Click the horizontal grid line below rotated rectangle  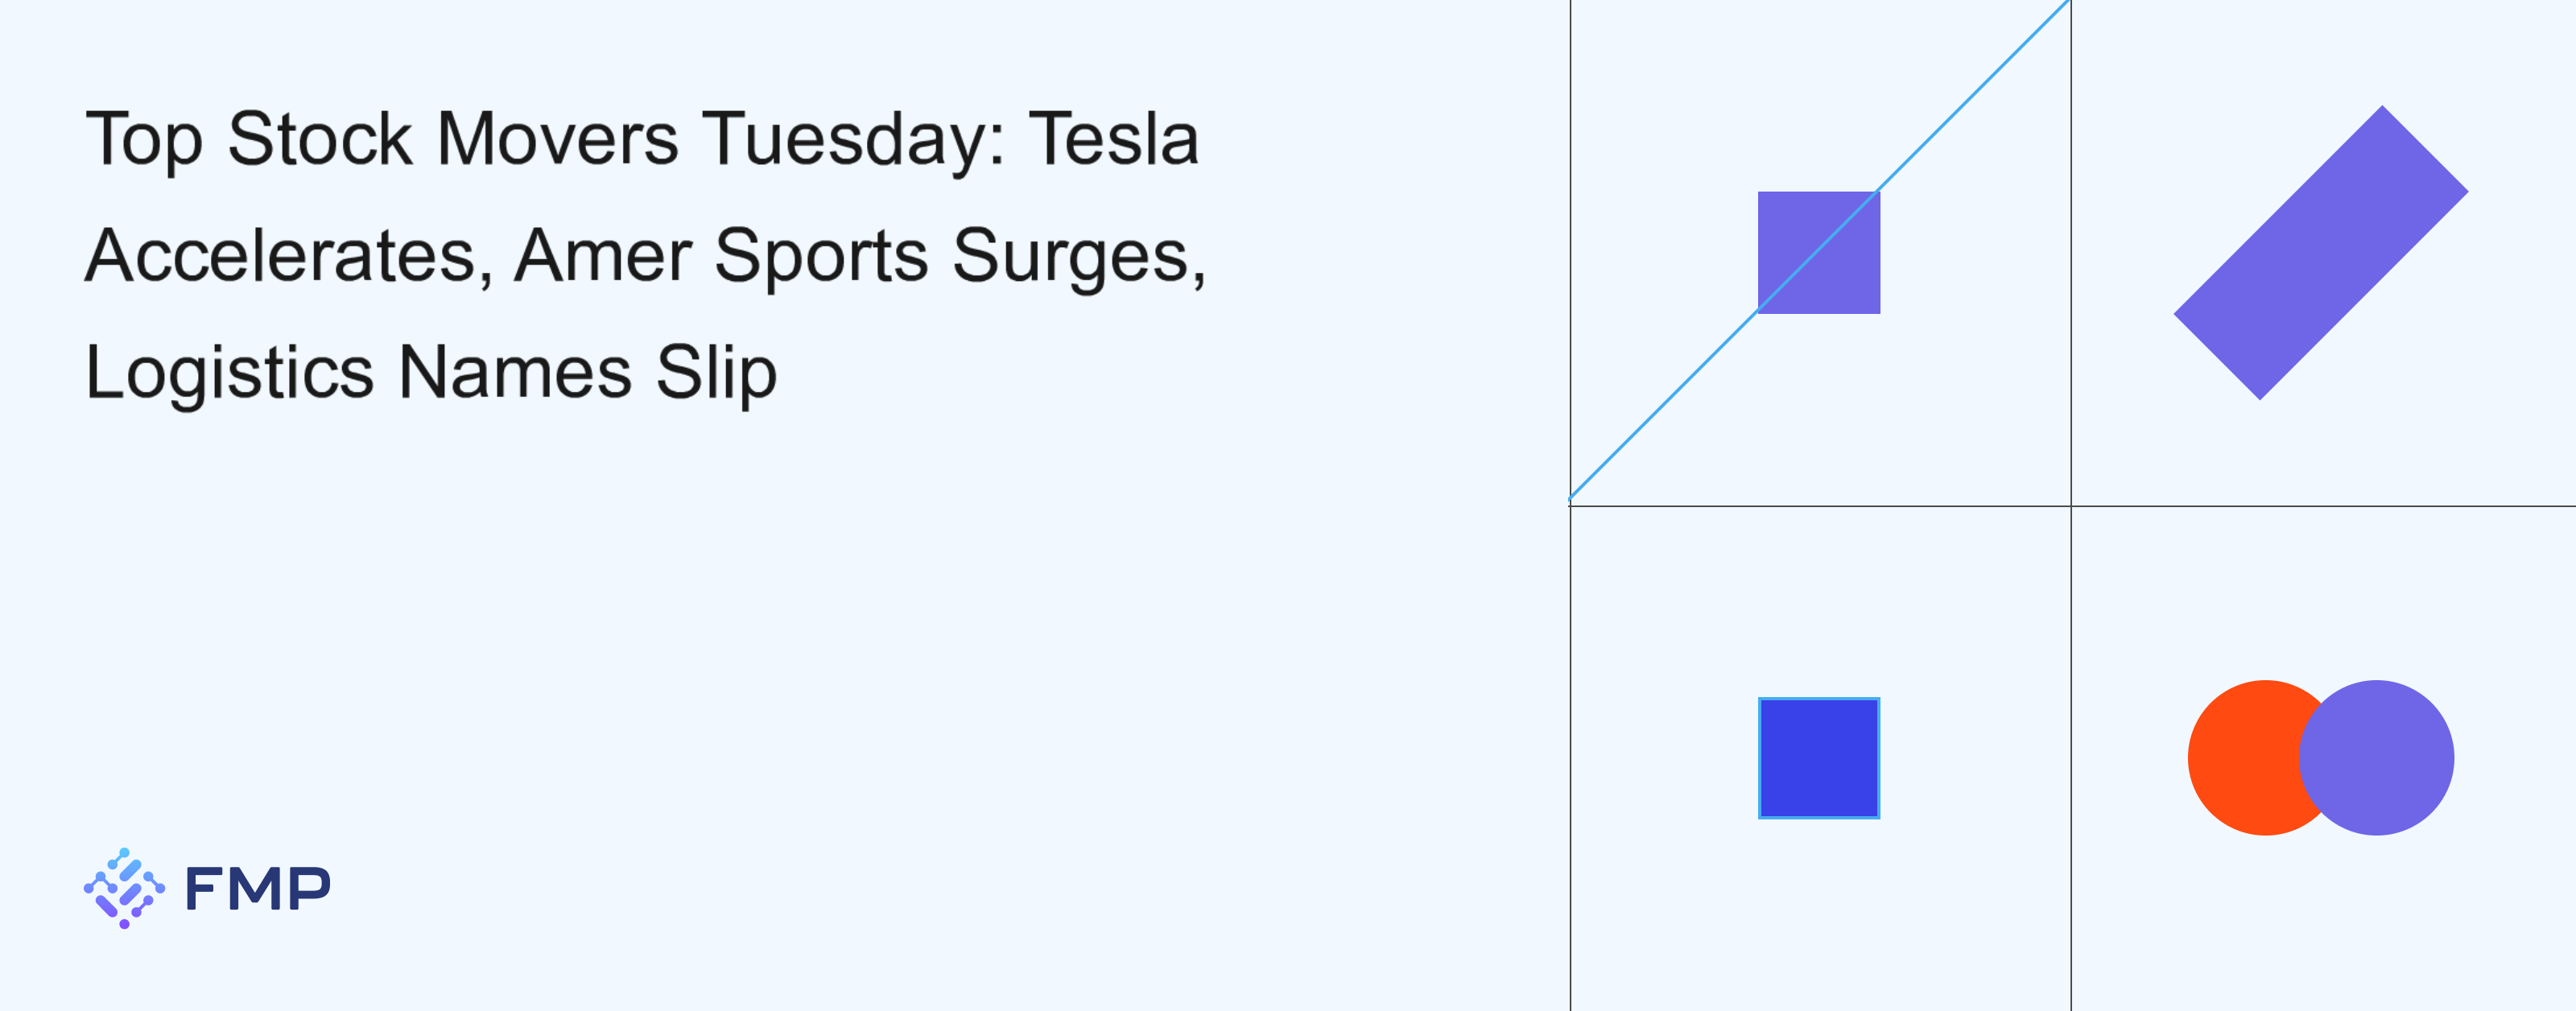(2322, 506)
